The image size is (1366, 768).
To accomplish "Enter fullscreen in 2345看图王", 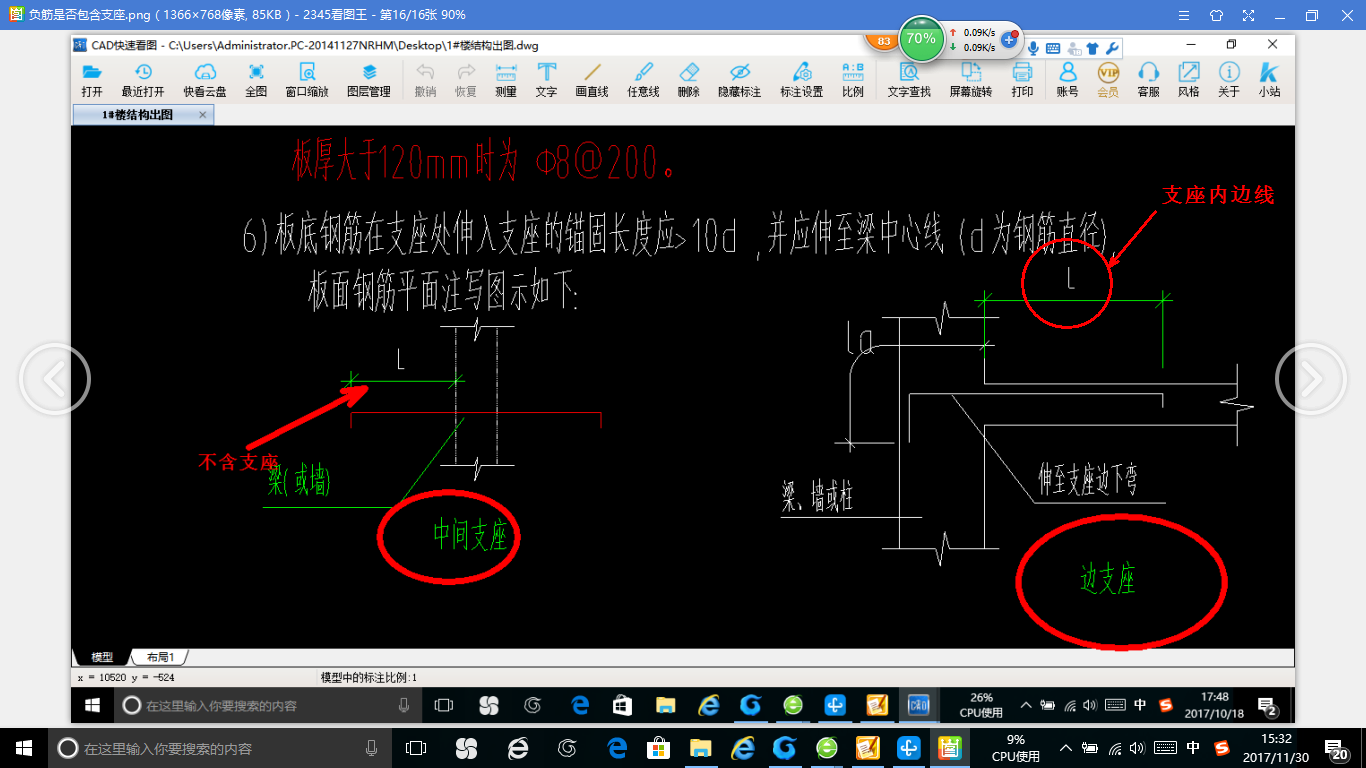I will 1247,15.
